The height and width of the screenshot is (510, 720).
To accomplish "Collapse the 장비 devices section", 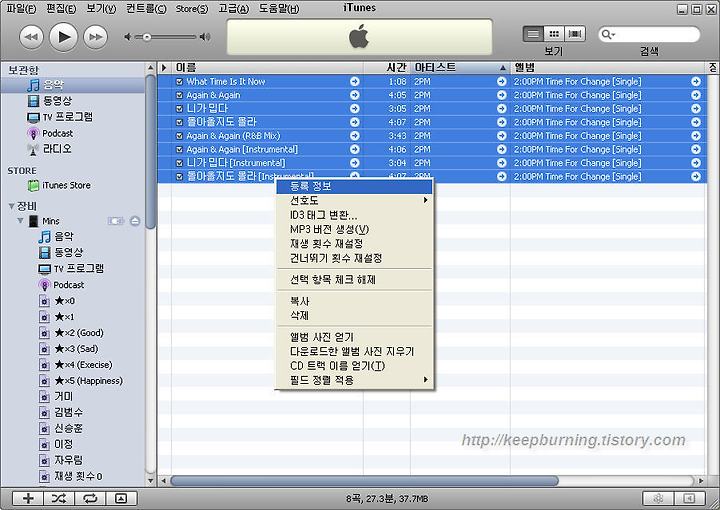I will (11, 207).
